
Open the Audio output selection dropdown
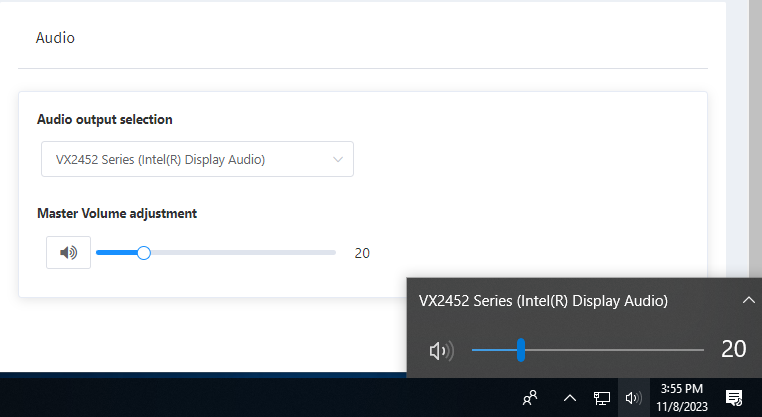[x=197, y=159]
